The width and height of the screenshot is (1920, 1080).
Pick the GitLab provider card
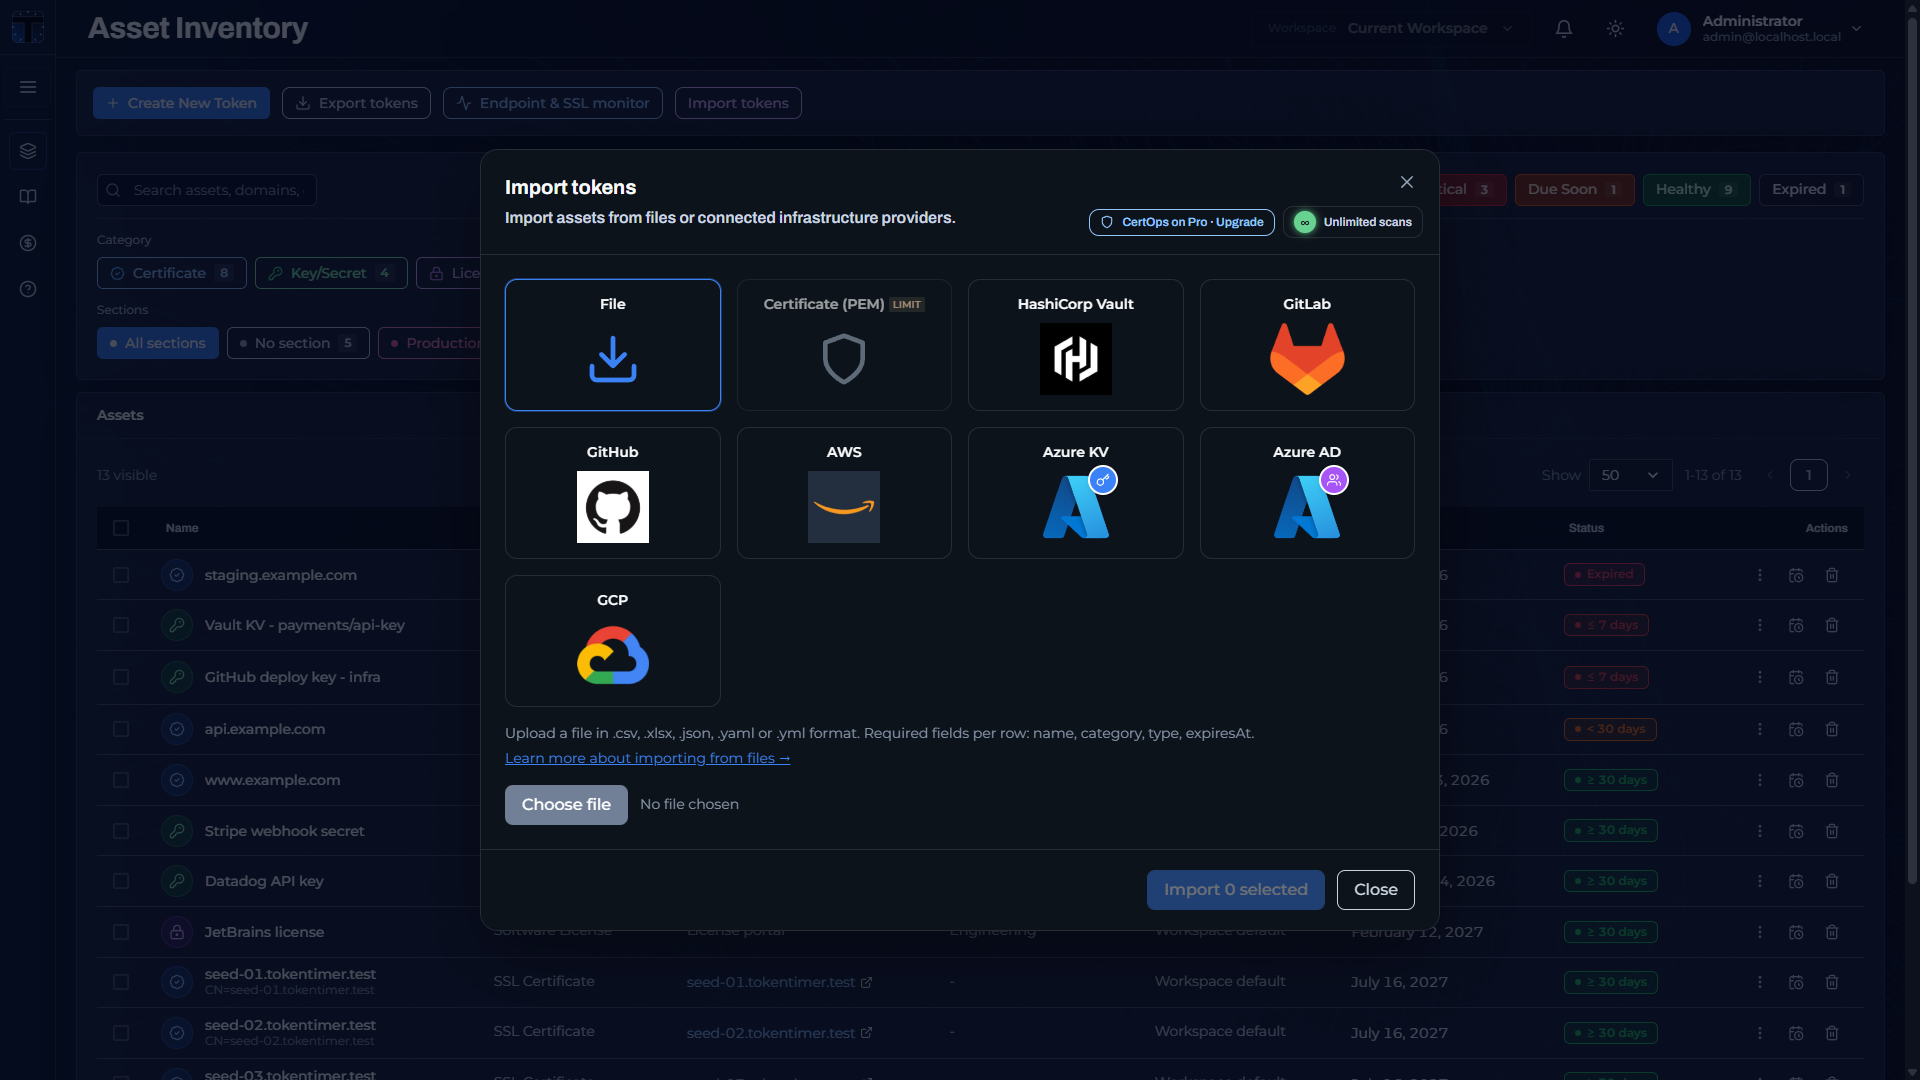point(1307,344)
